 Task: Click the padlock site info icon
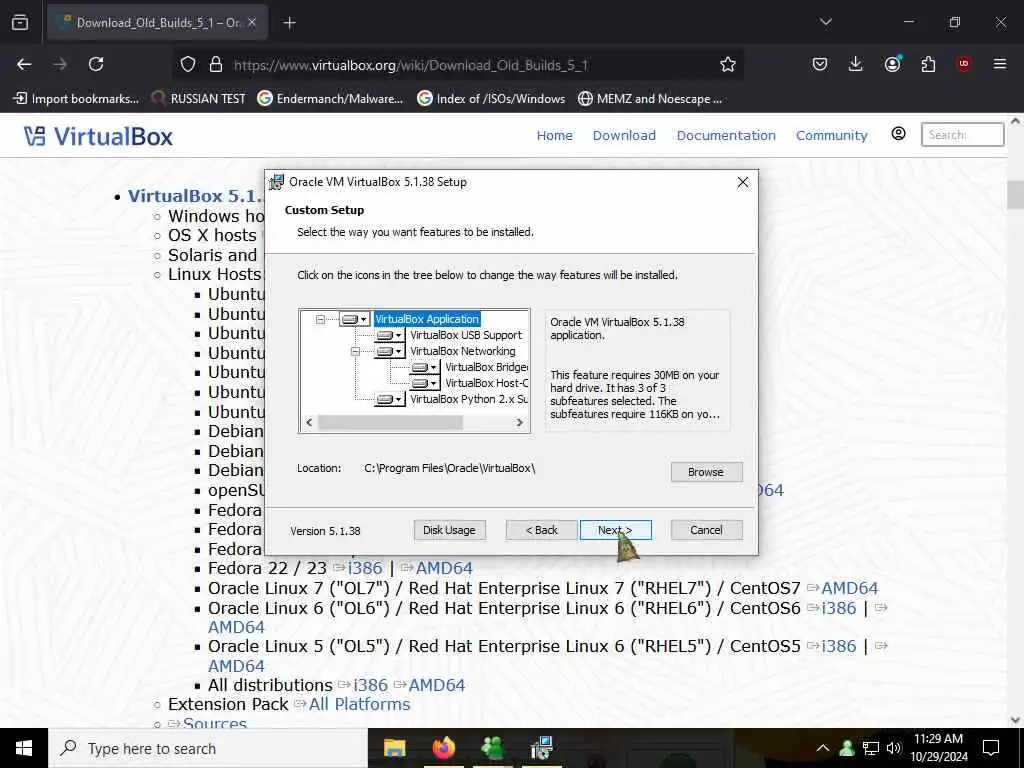tap(216, 65)
